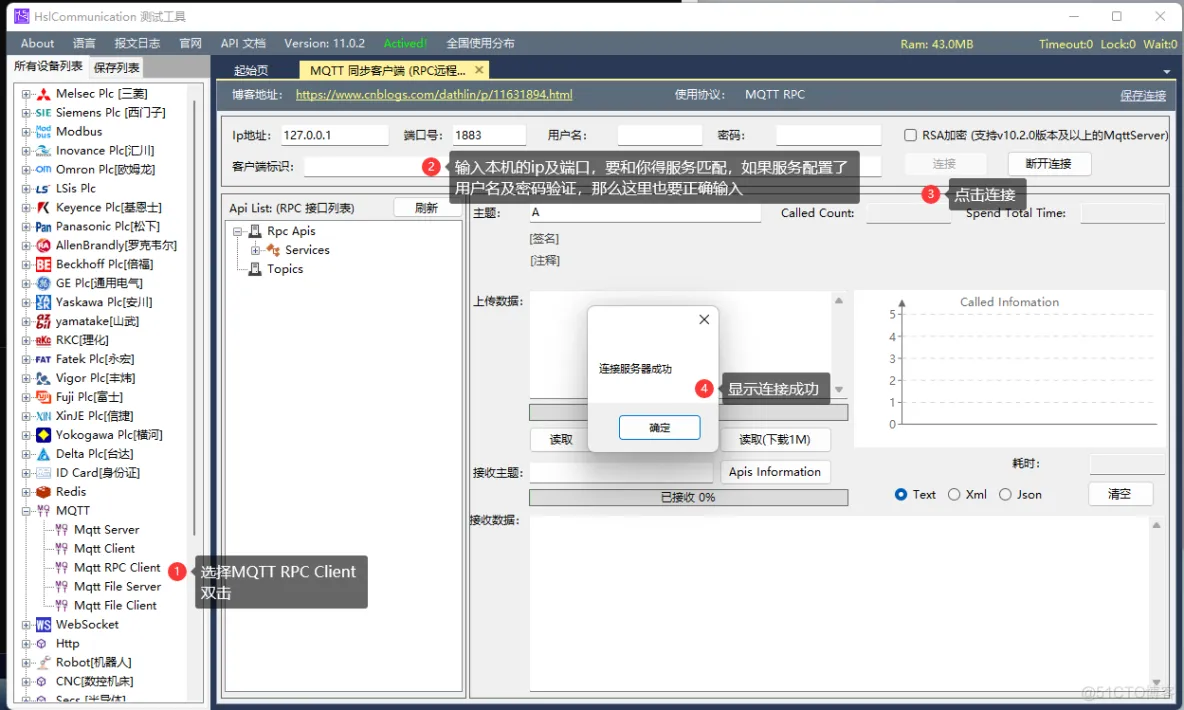
Task: Open the About menu
Action: (x=37, y=43)
